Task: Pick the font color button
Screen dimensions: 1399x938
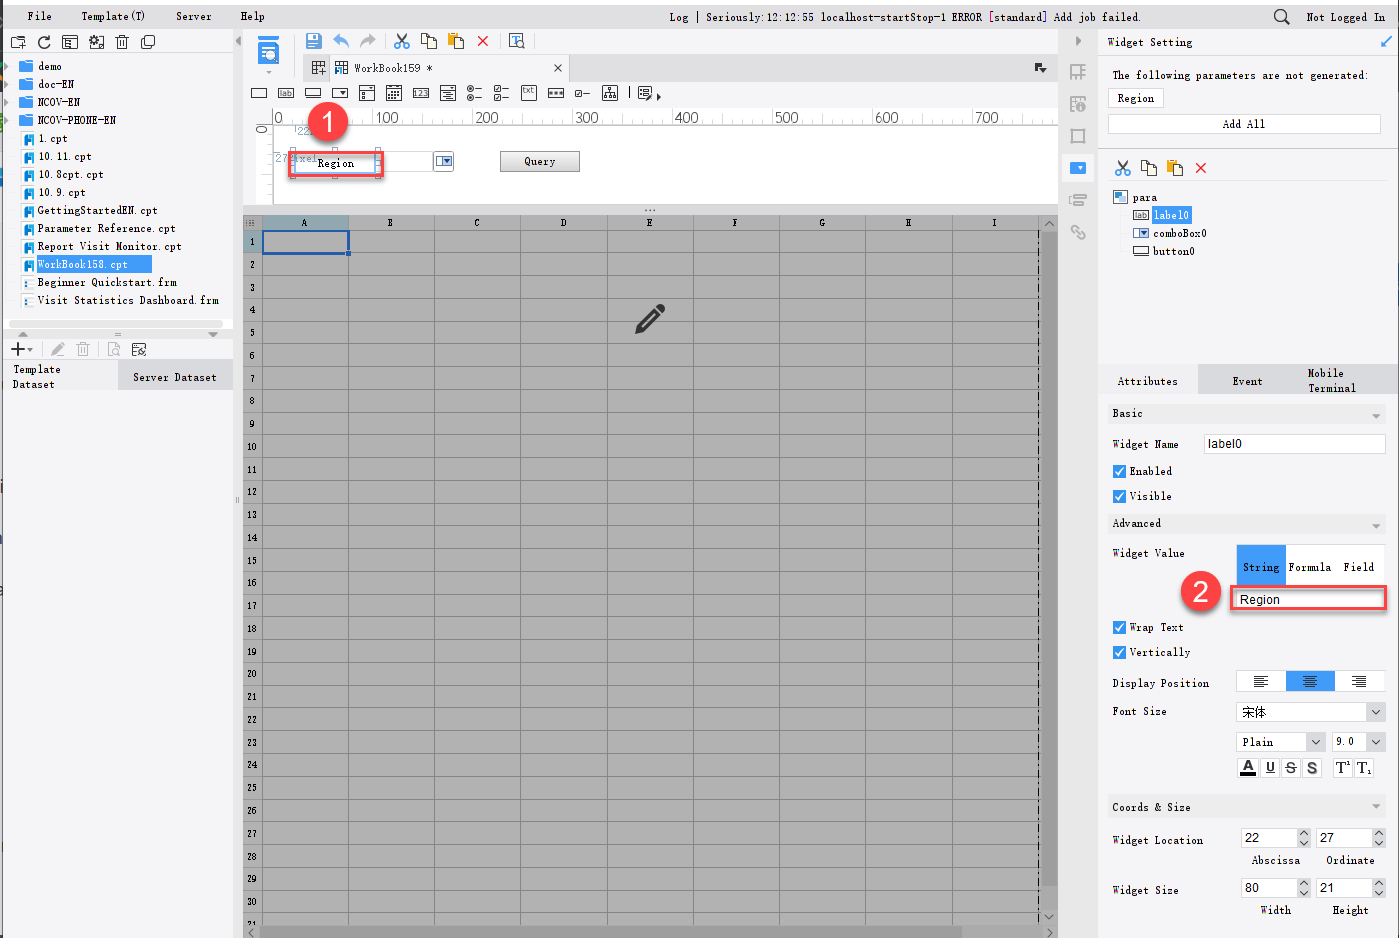Action: (x=1248, y=768)
